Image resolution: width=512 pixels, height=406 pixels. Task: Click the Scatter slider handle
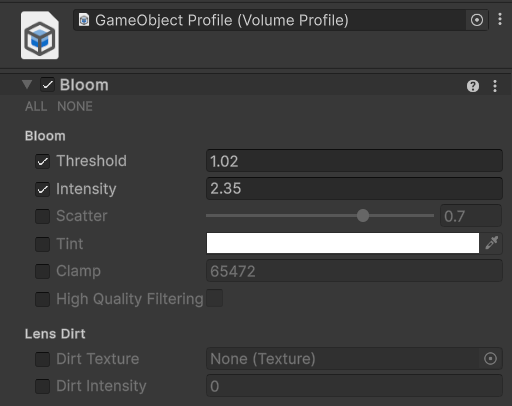(363, 216)
